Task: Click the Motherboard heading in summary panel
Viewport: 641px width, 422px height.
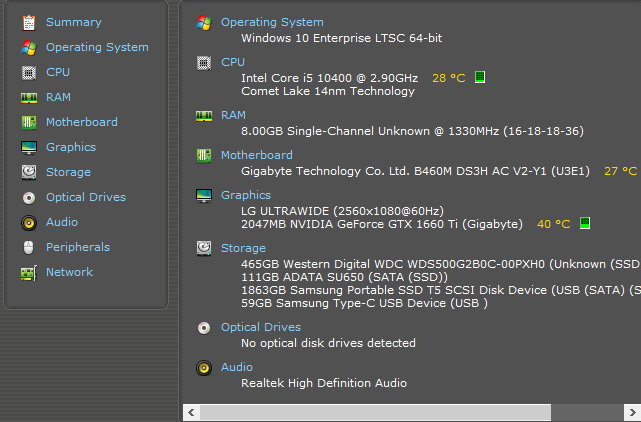Action: point(256,155)
